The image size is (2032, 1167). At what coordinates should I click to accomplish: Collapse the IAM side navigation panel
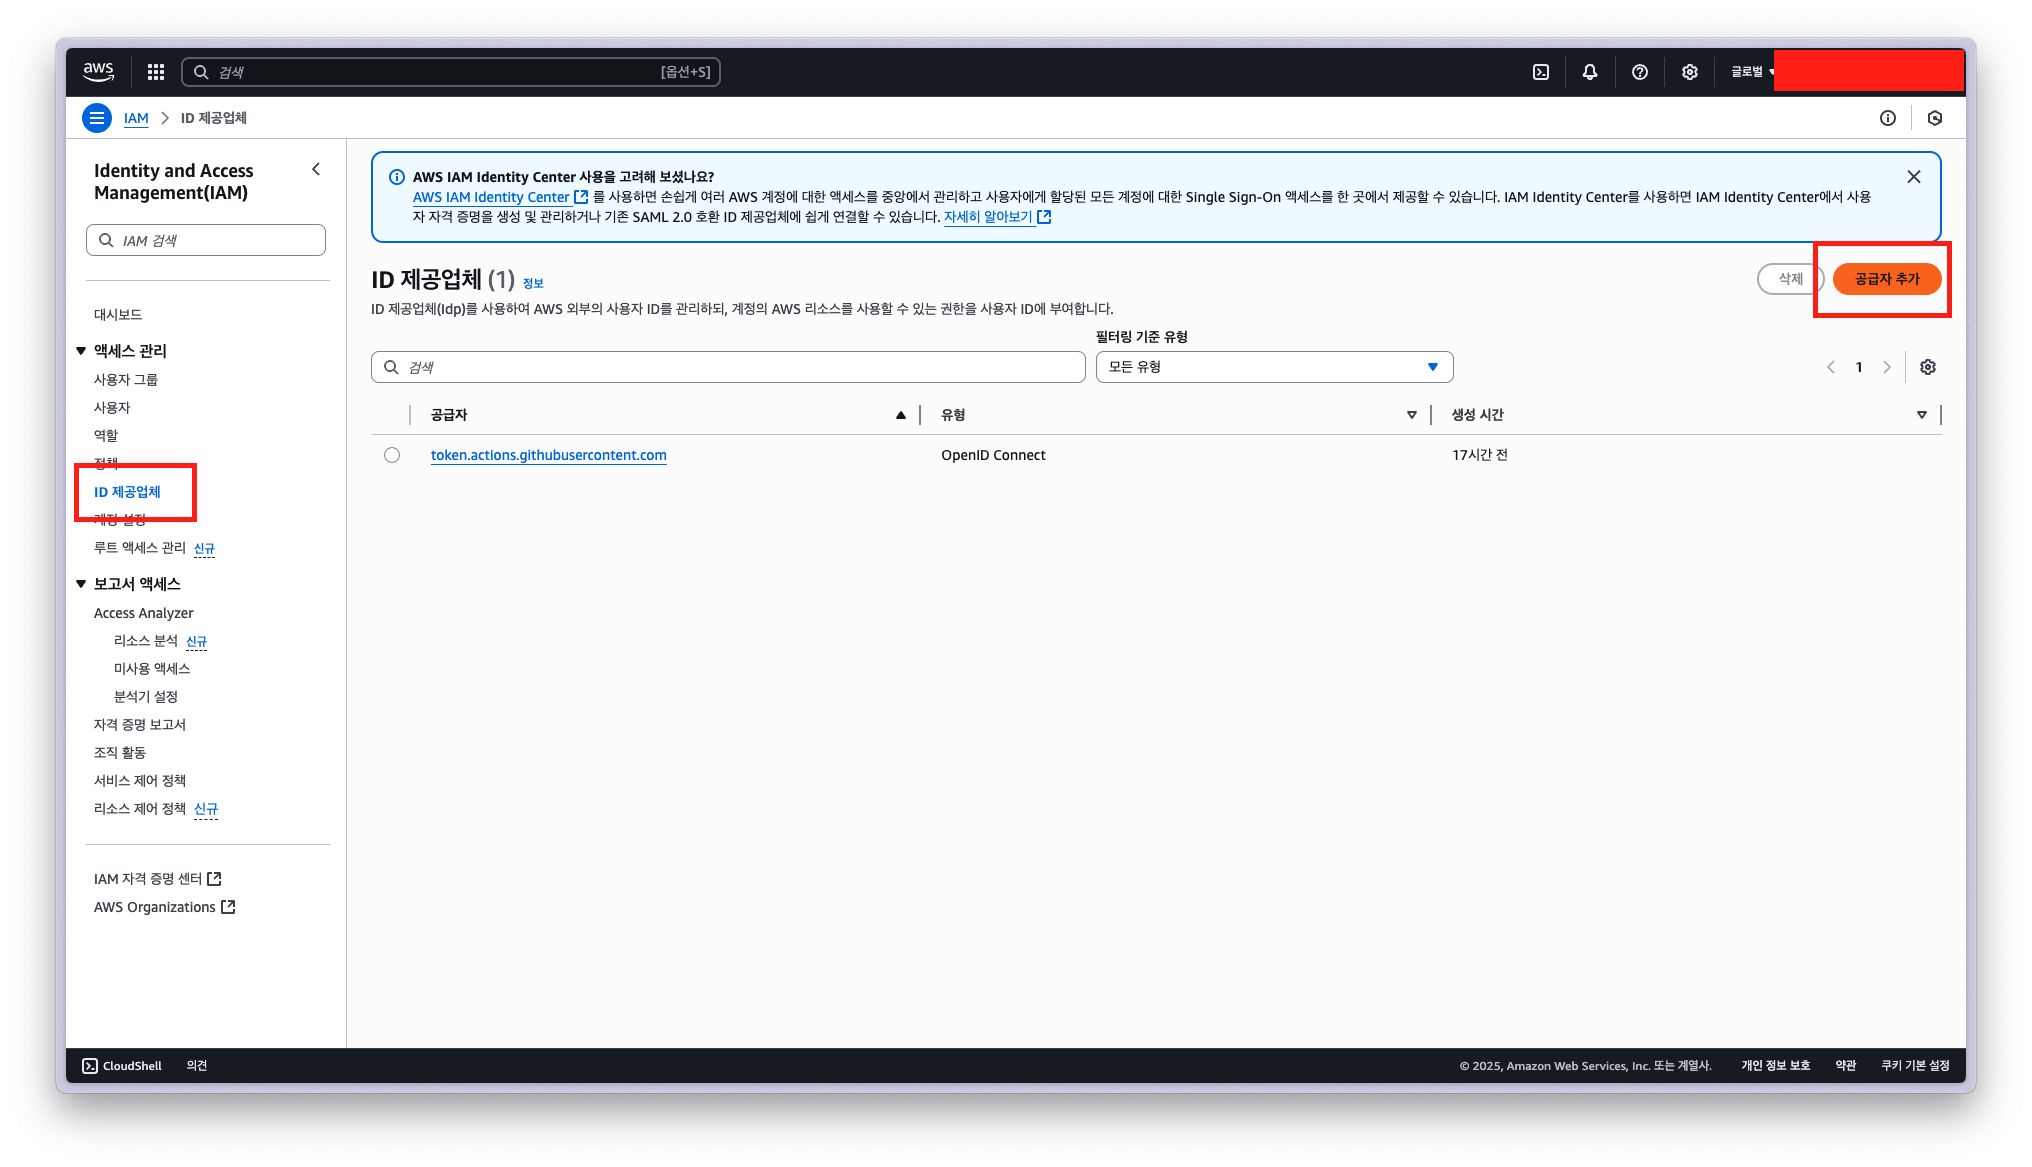tap(316, 170)
